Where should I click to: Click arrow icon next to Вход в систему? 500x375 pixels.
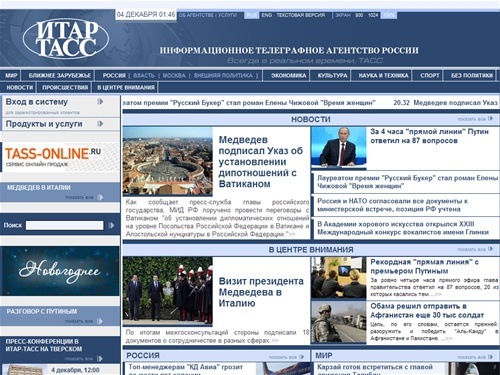click(x=100, y=102)
